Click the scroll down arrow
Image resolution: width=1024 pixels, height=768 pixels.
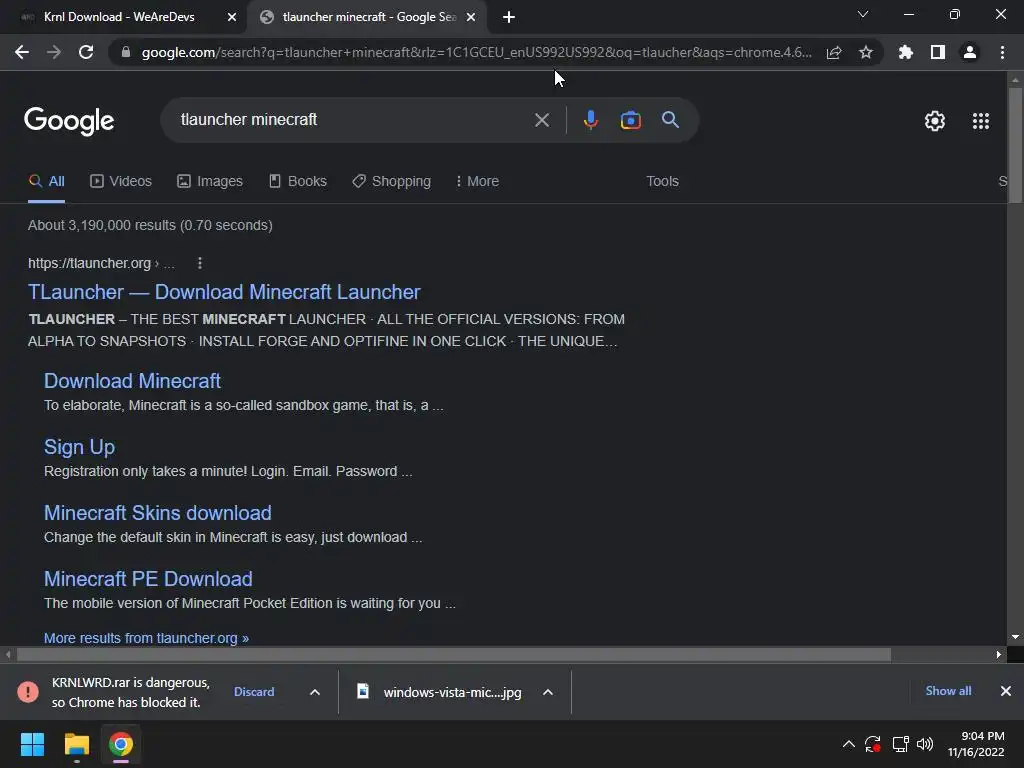coord(1015,637)
